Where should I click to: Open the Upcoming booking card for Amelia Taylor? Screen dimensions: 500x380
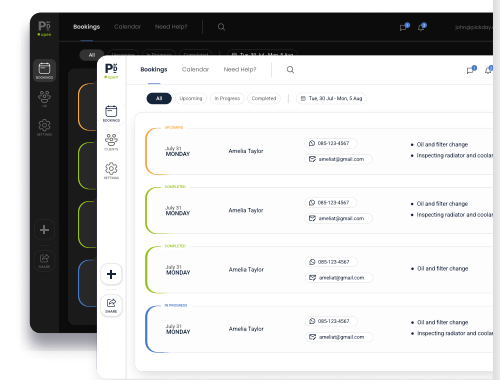319,151
